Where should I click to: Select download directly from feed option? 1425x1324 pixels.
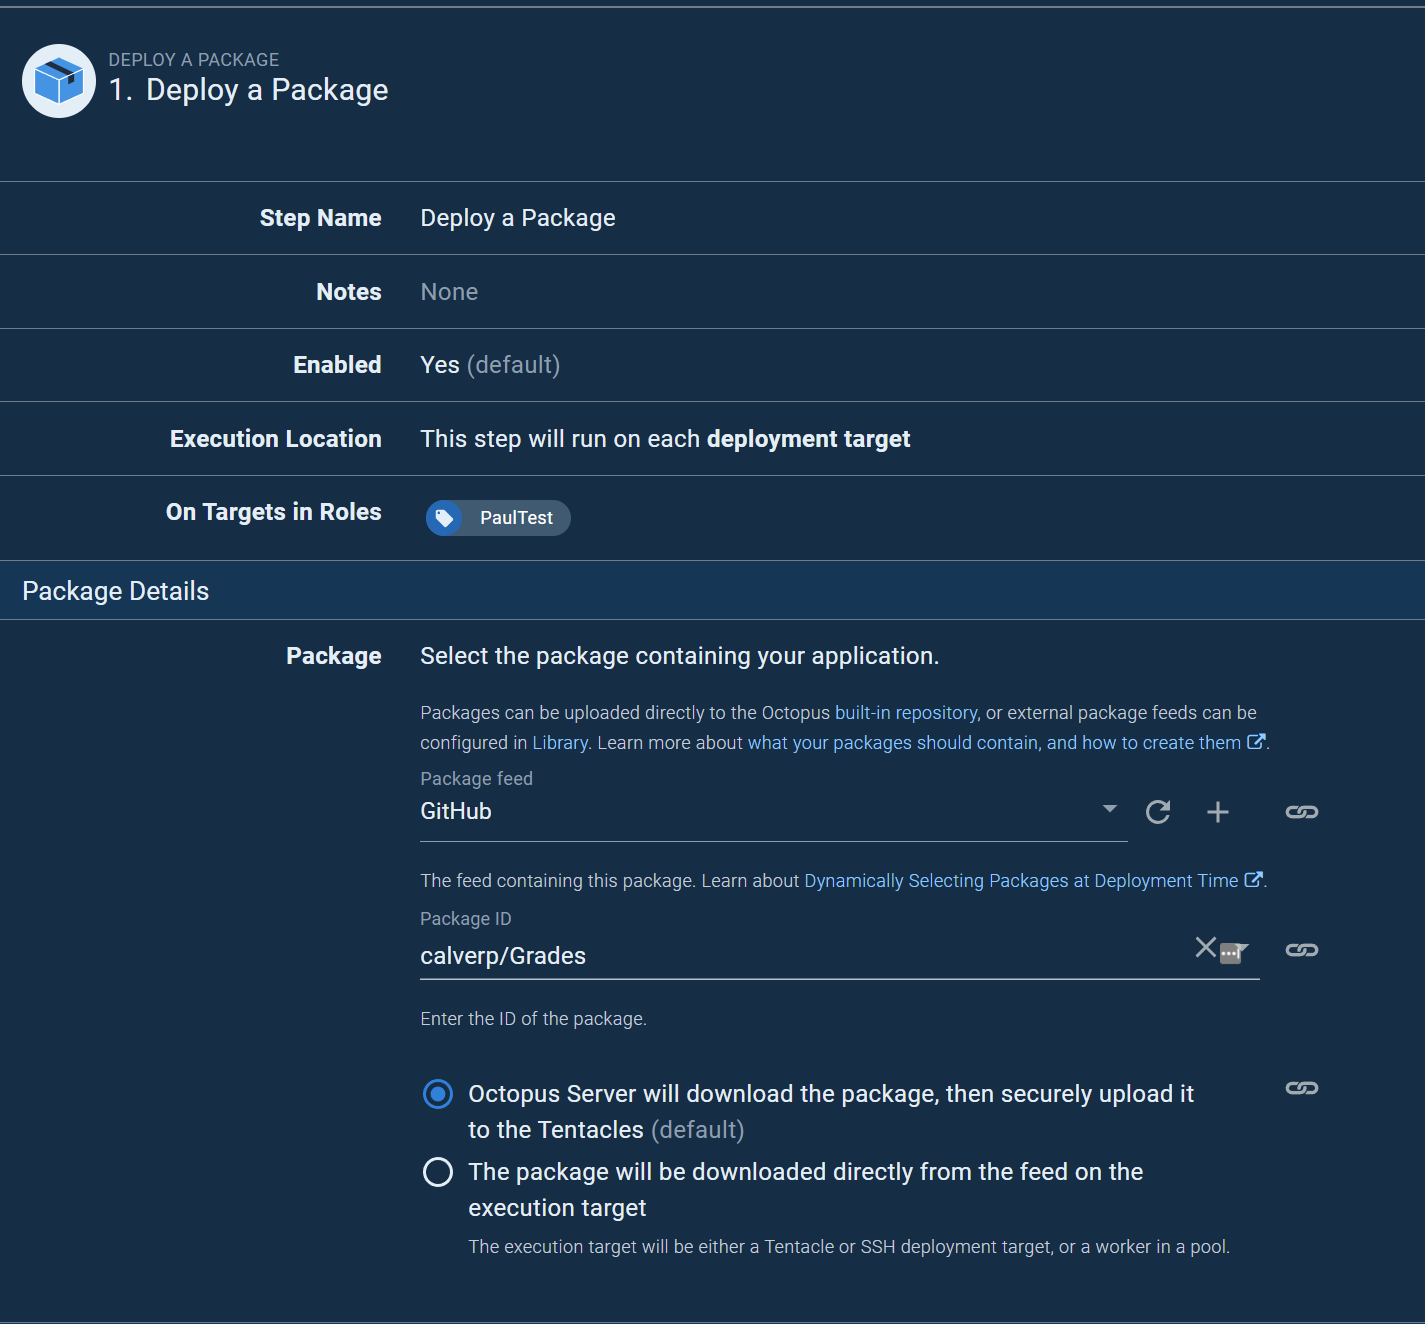tap(437, 1172)
